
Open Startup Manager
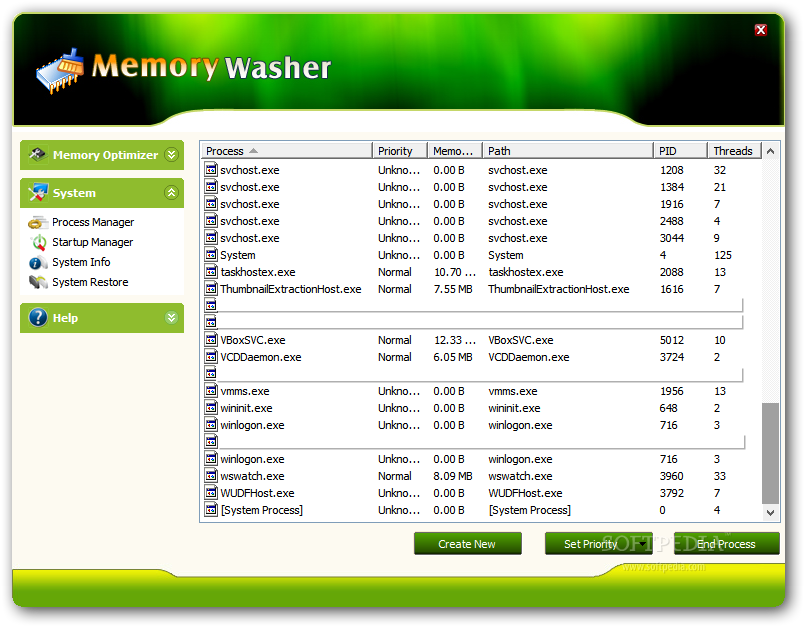pyautogui.click(x=92, y=242)
